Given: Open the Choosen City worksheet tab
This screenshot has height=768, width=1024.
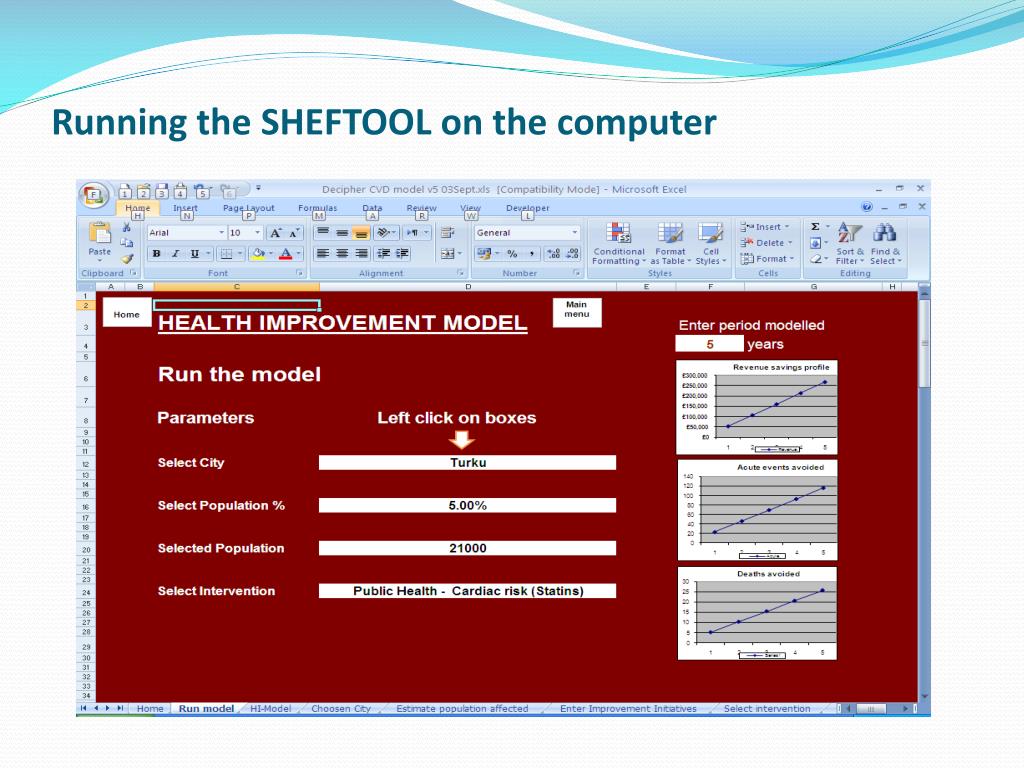Looking at the screenshot, I should tap(341, 709).
